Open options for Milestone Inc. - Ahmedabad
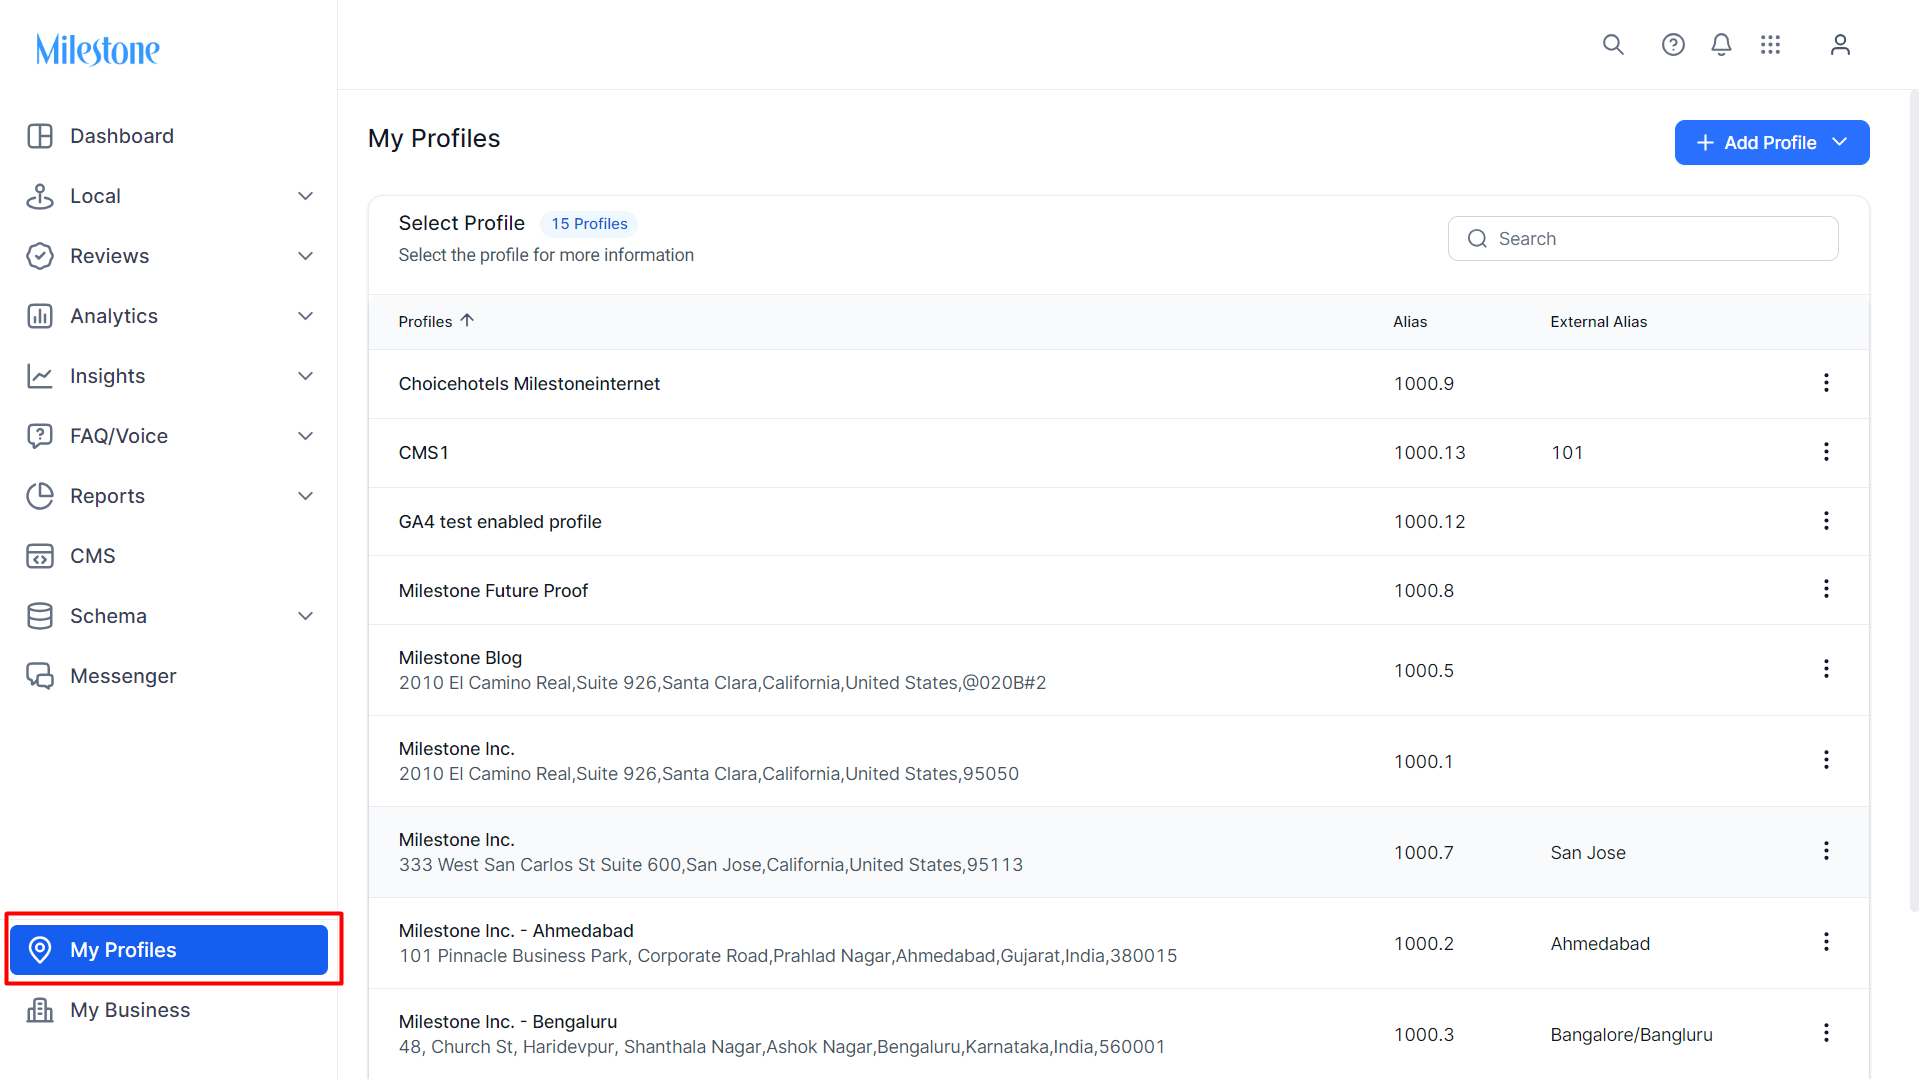Viewport: 1919px width, 1079px height. tap(1826, 942)
